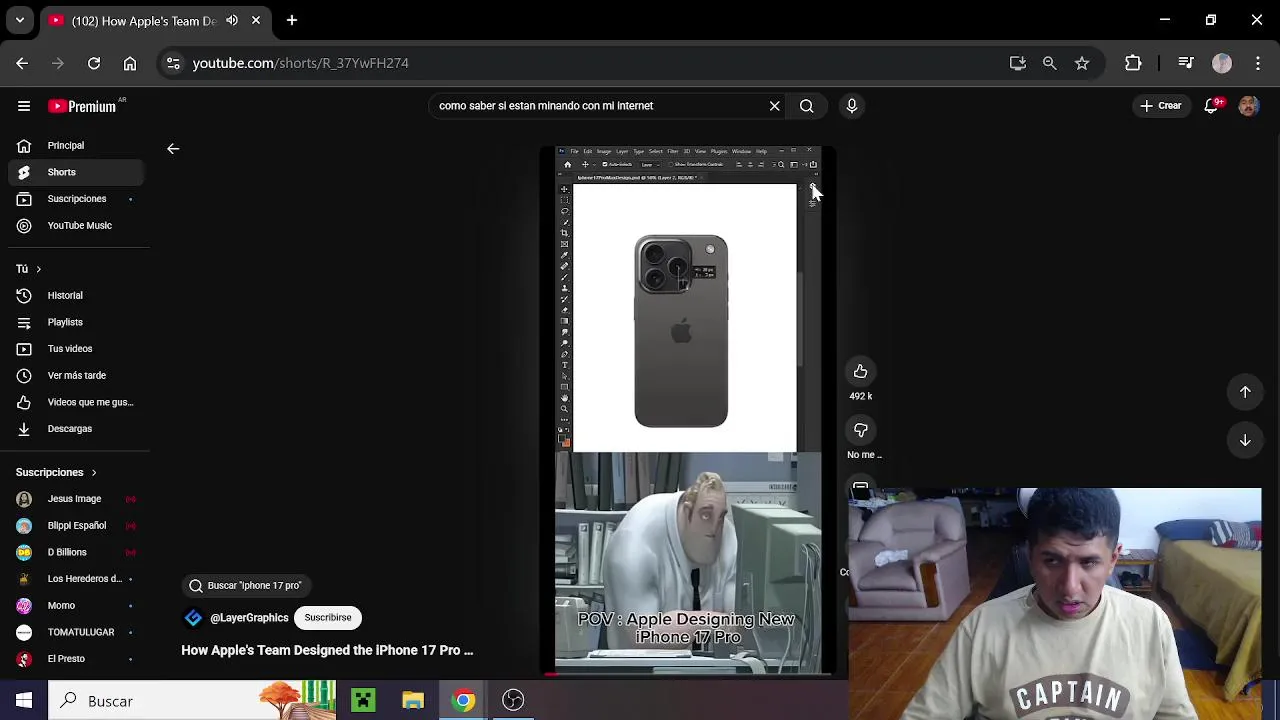The height and width of the screenshot is (720, 1280).
Task: Dislike the Short via No me gusta
Action: 860,430
